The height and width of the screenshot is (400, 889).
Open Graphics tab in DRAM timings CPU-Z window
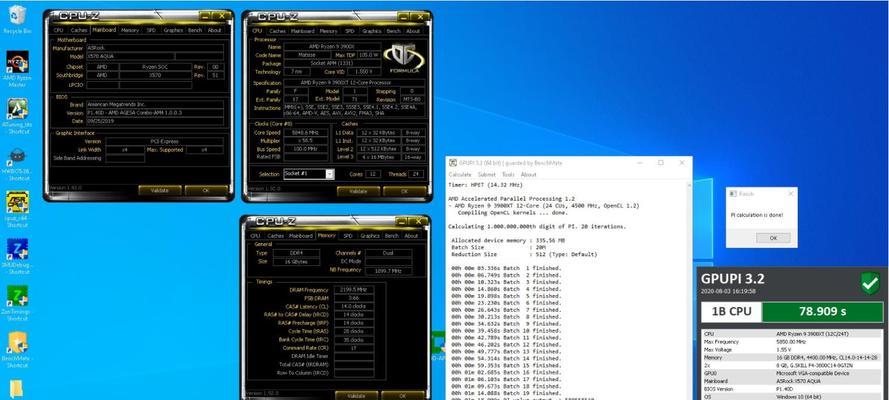[370, 236]
